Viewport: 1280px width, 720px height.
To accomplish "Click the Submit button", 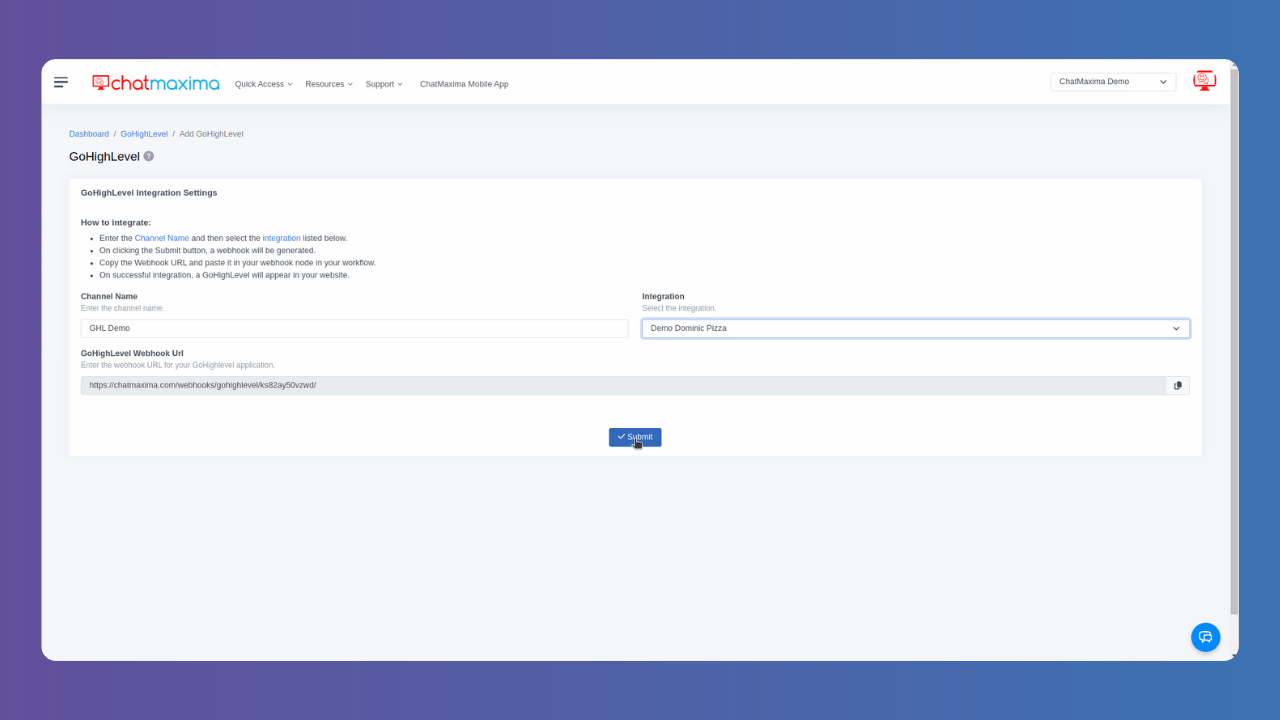I will [635, 437].
